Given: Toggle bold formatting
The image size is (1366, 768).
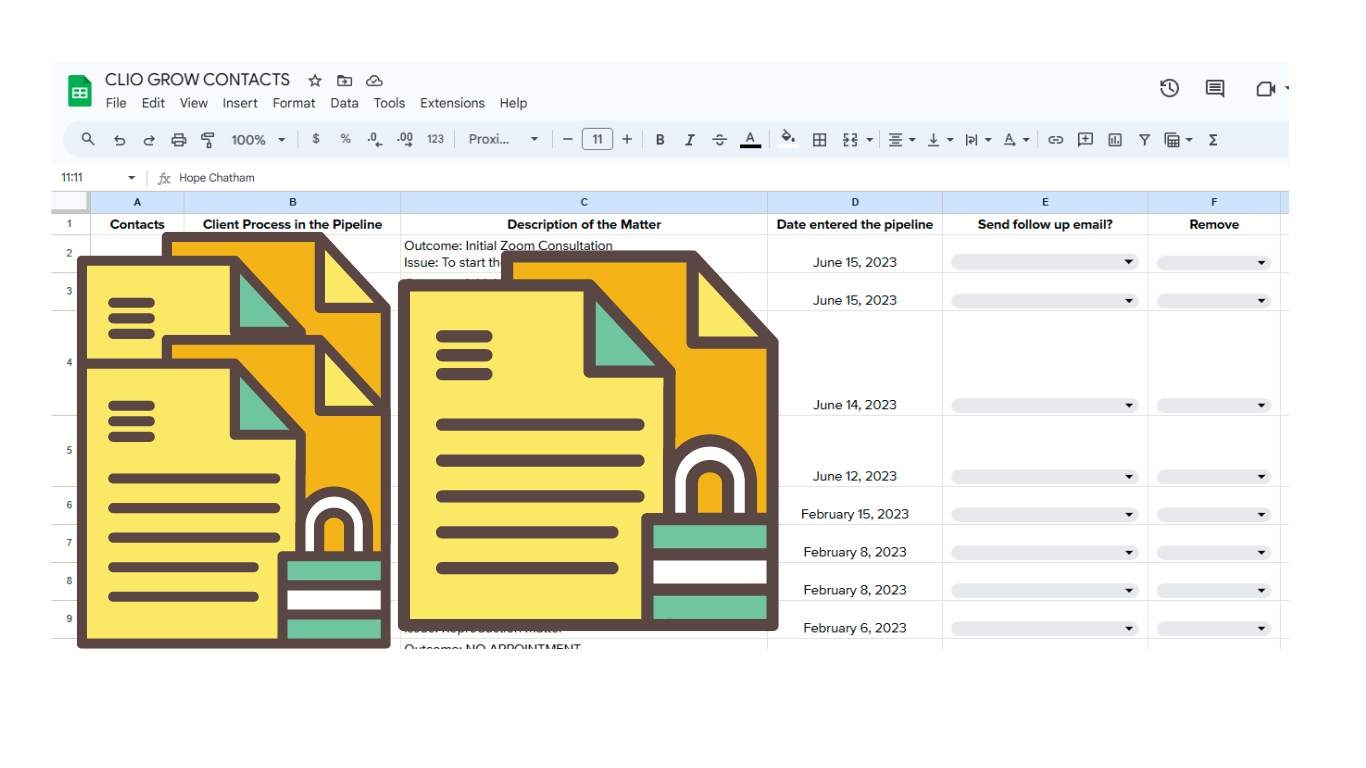Looking at the screenshot, I should point(660,140).
